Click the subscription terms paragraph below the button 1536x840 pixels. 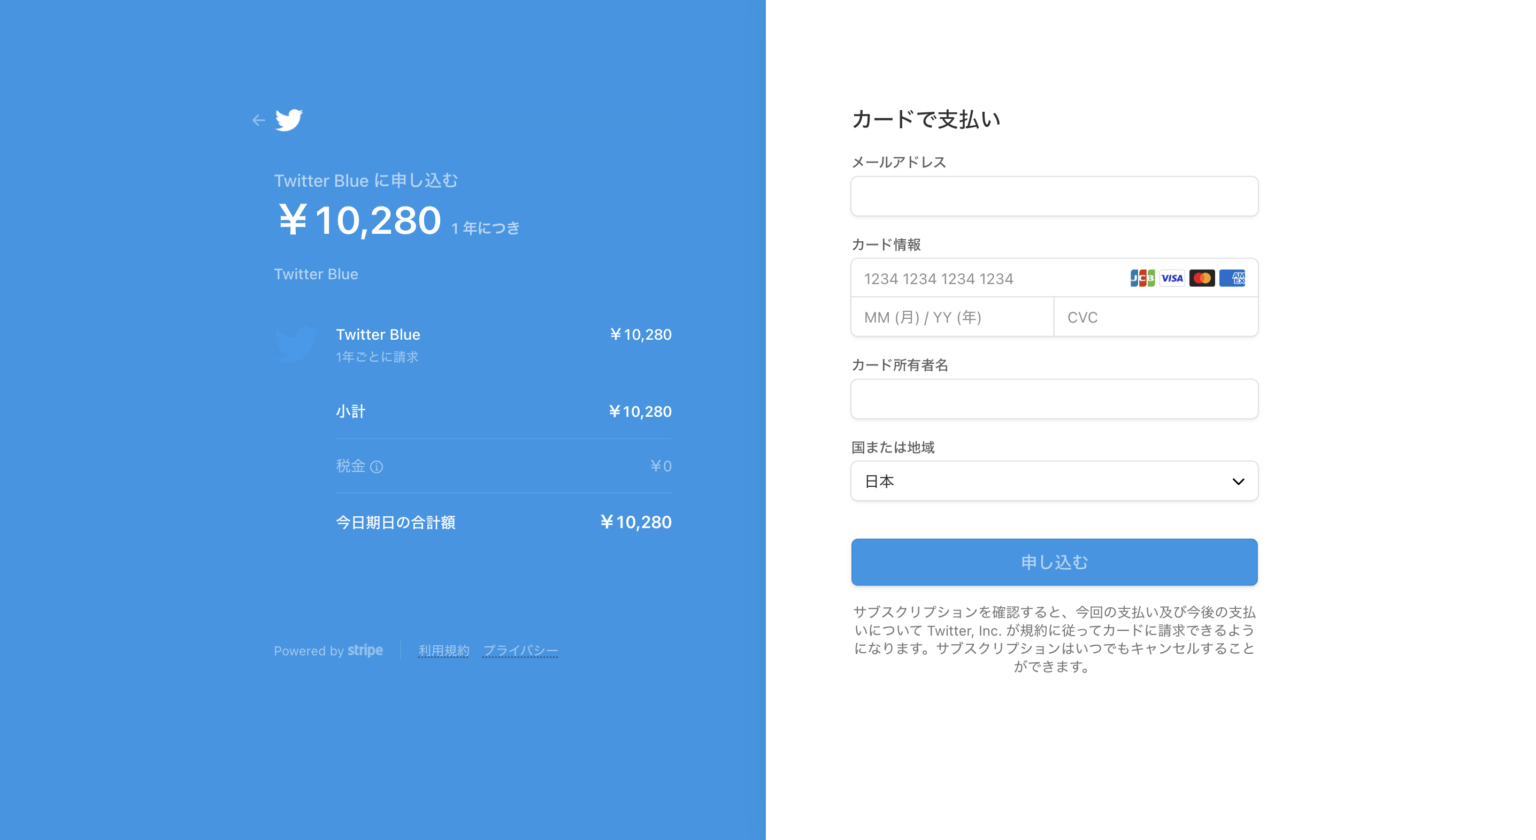1054,639
